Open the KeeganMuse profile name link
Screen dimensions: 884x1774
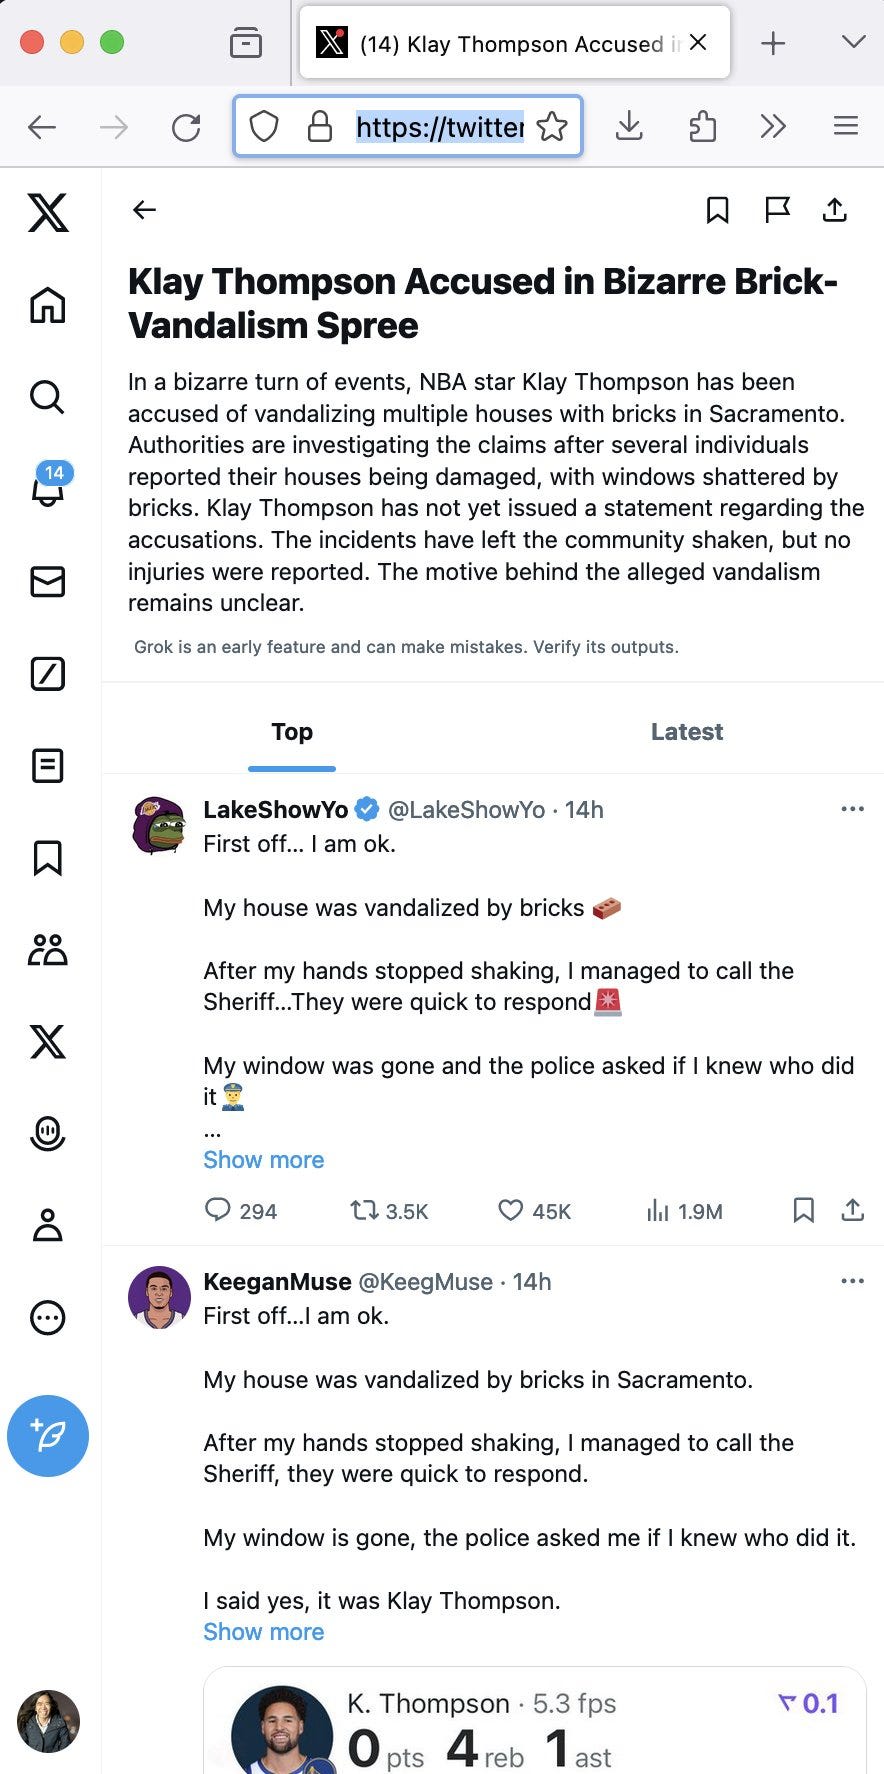277,1282
